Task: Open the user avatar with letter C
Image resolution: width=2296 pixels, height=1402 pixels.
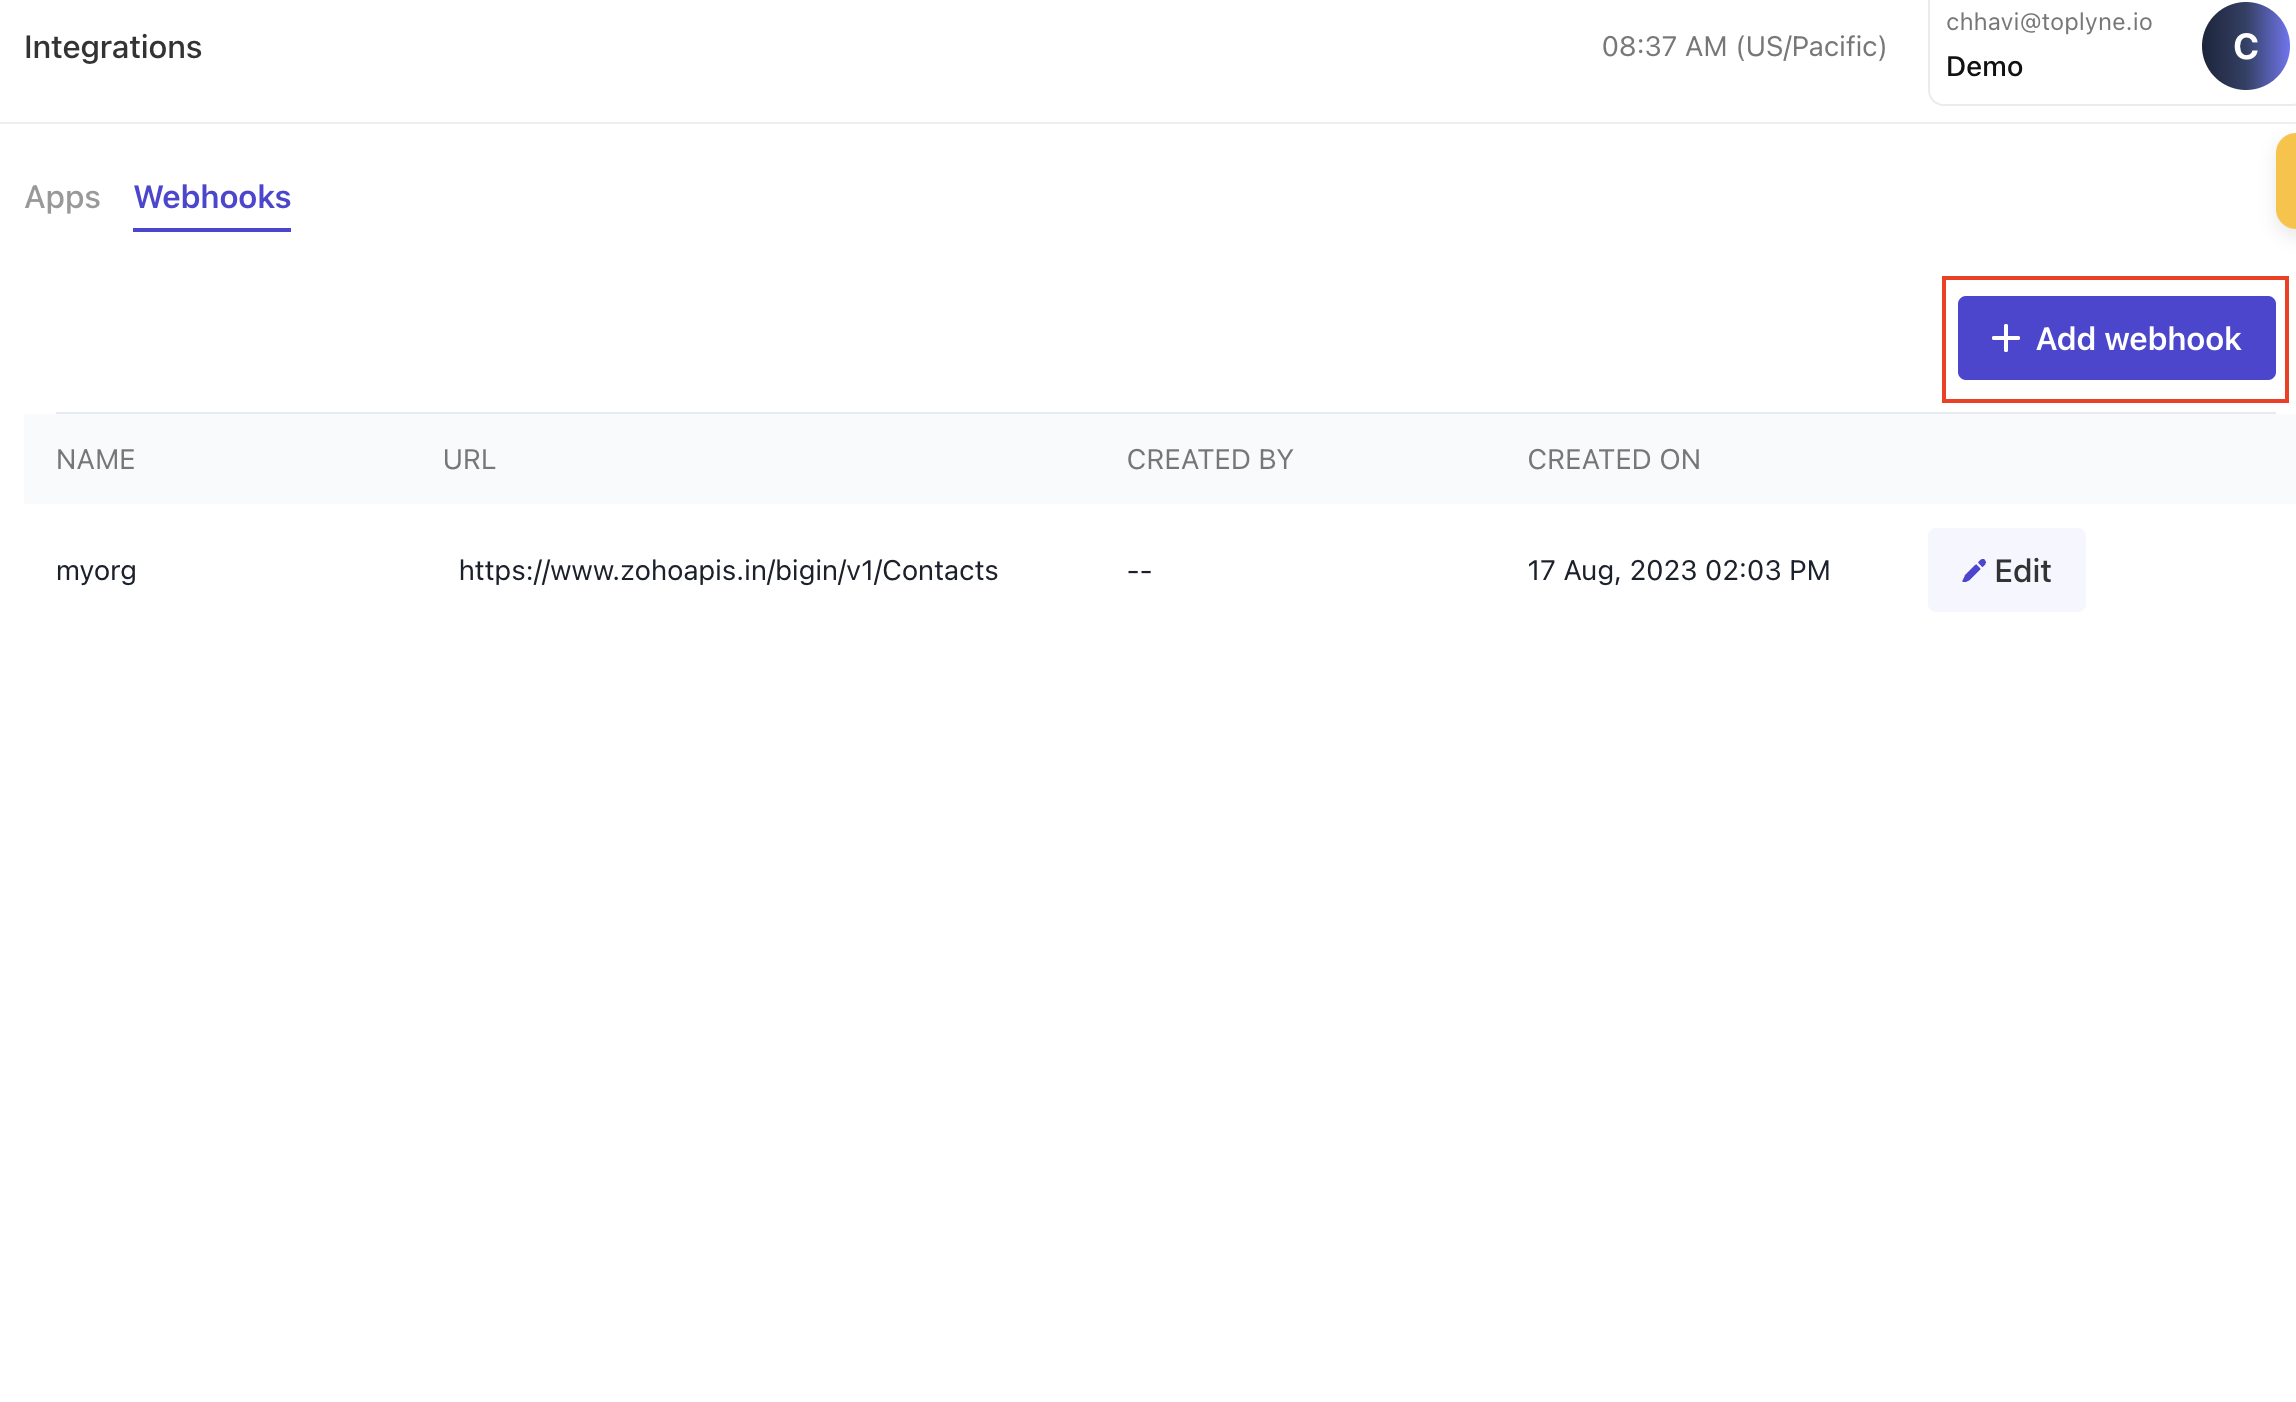Action: [x=2244, y=47]
